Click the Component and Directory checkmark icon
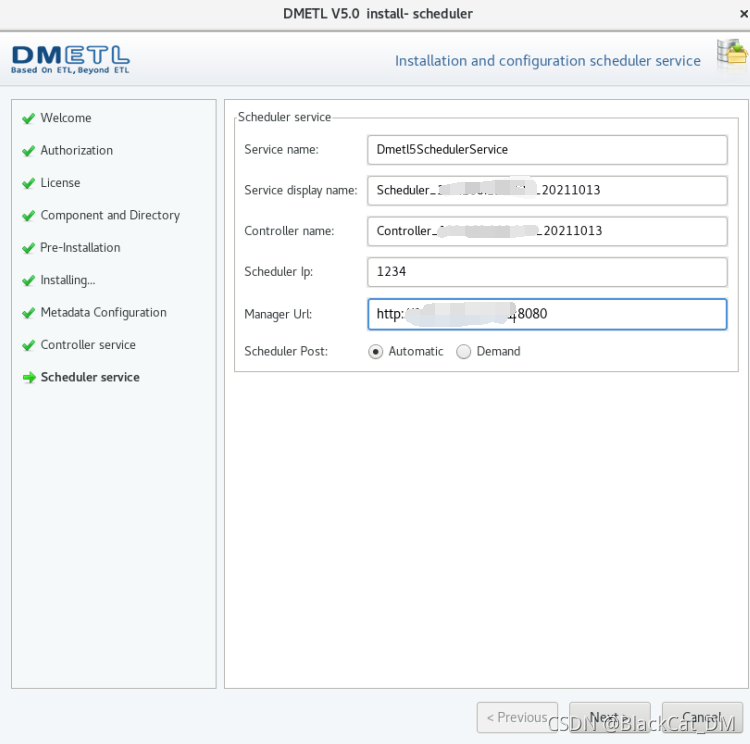The height and width of the screenshot is (744, 750). 29,216
